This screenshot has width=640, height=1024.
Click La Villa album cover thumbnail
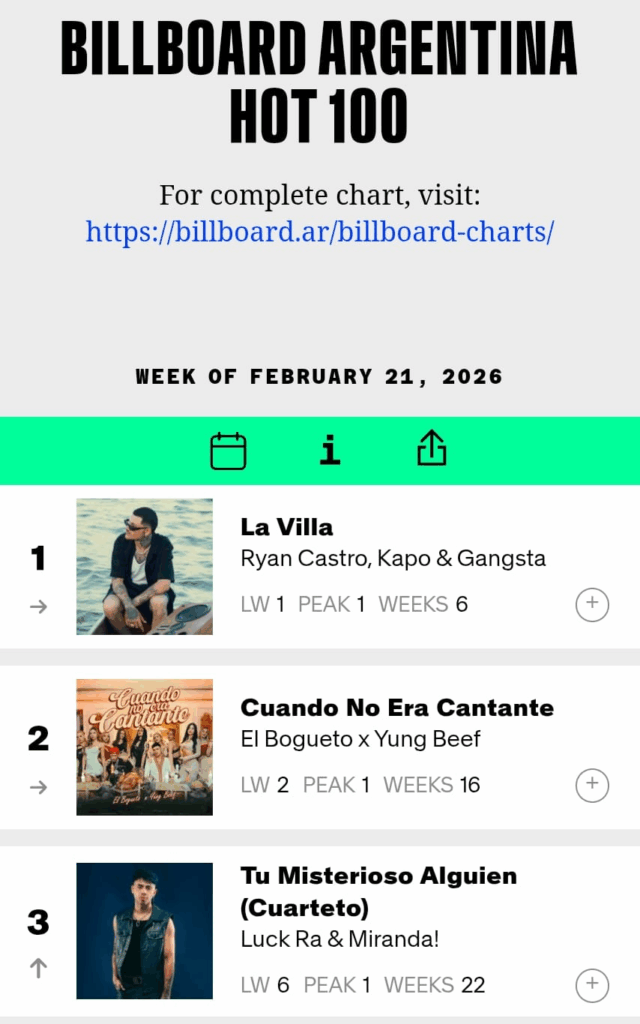click(x=145, y=566)
